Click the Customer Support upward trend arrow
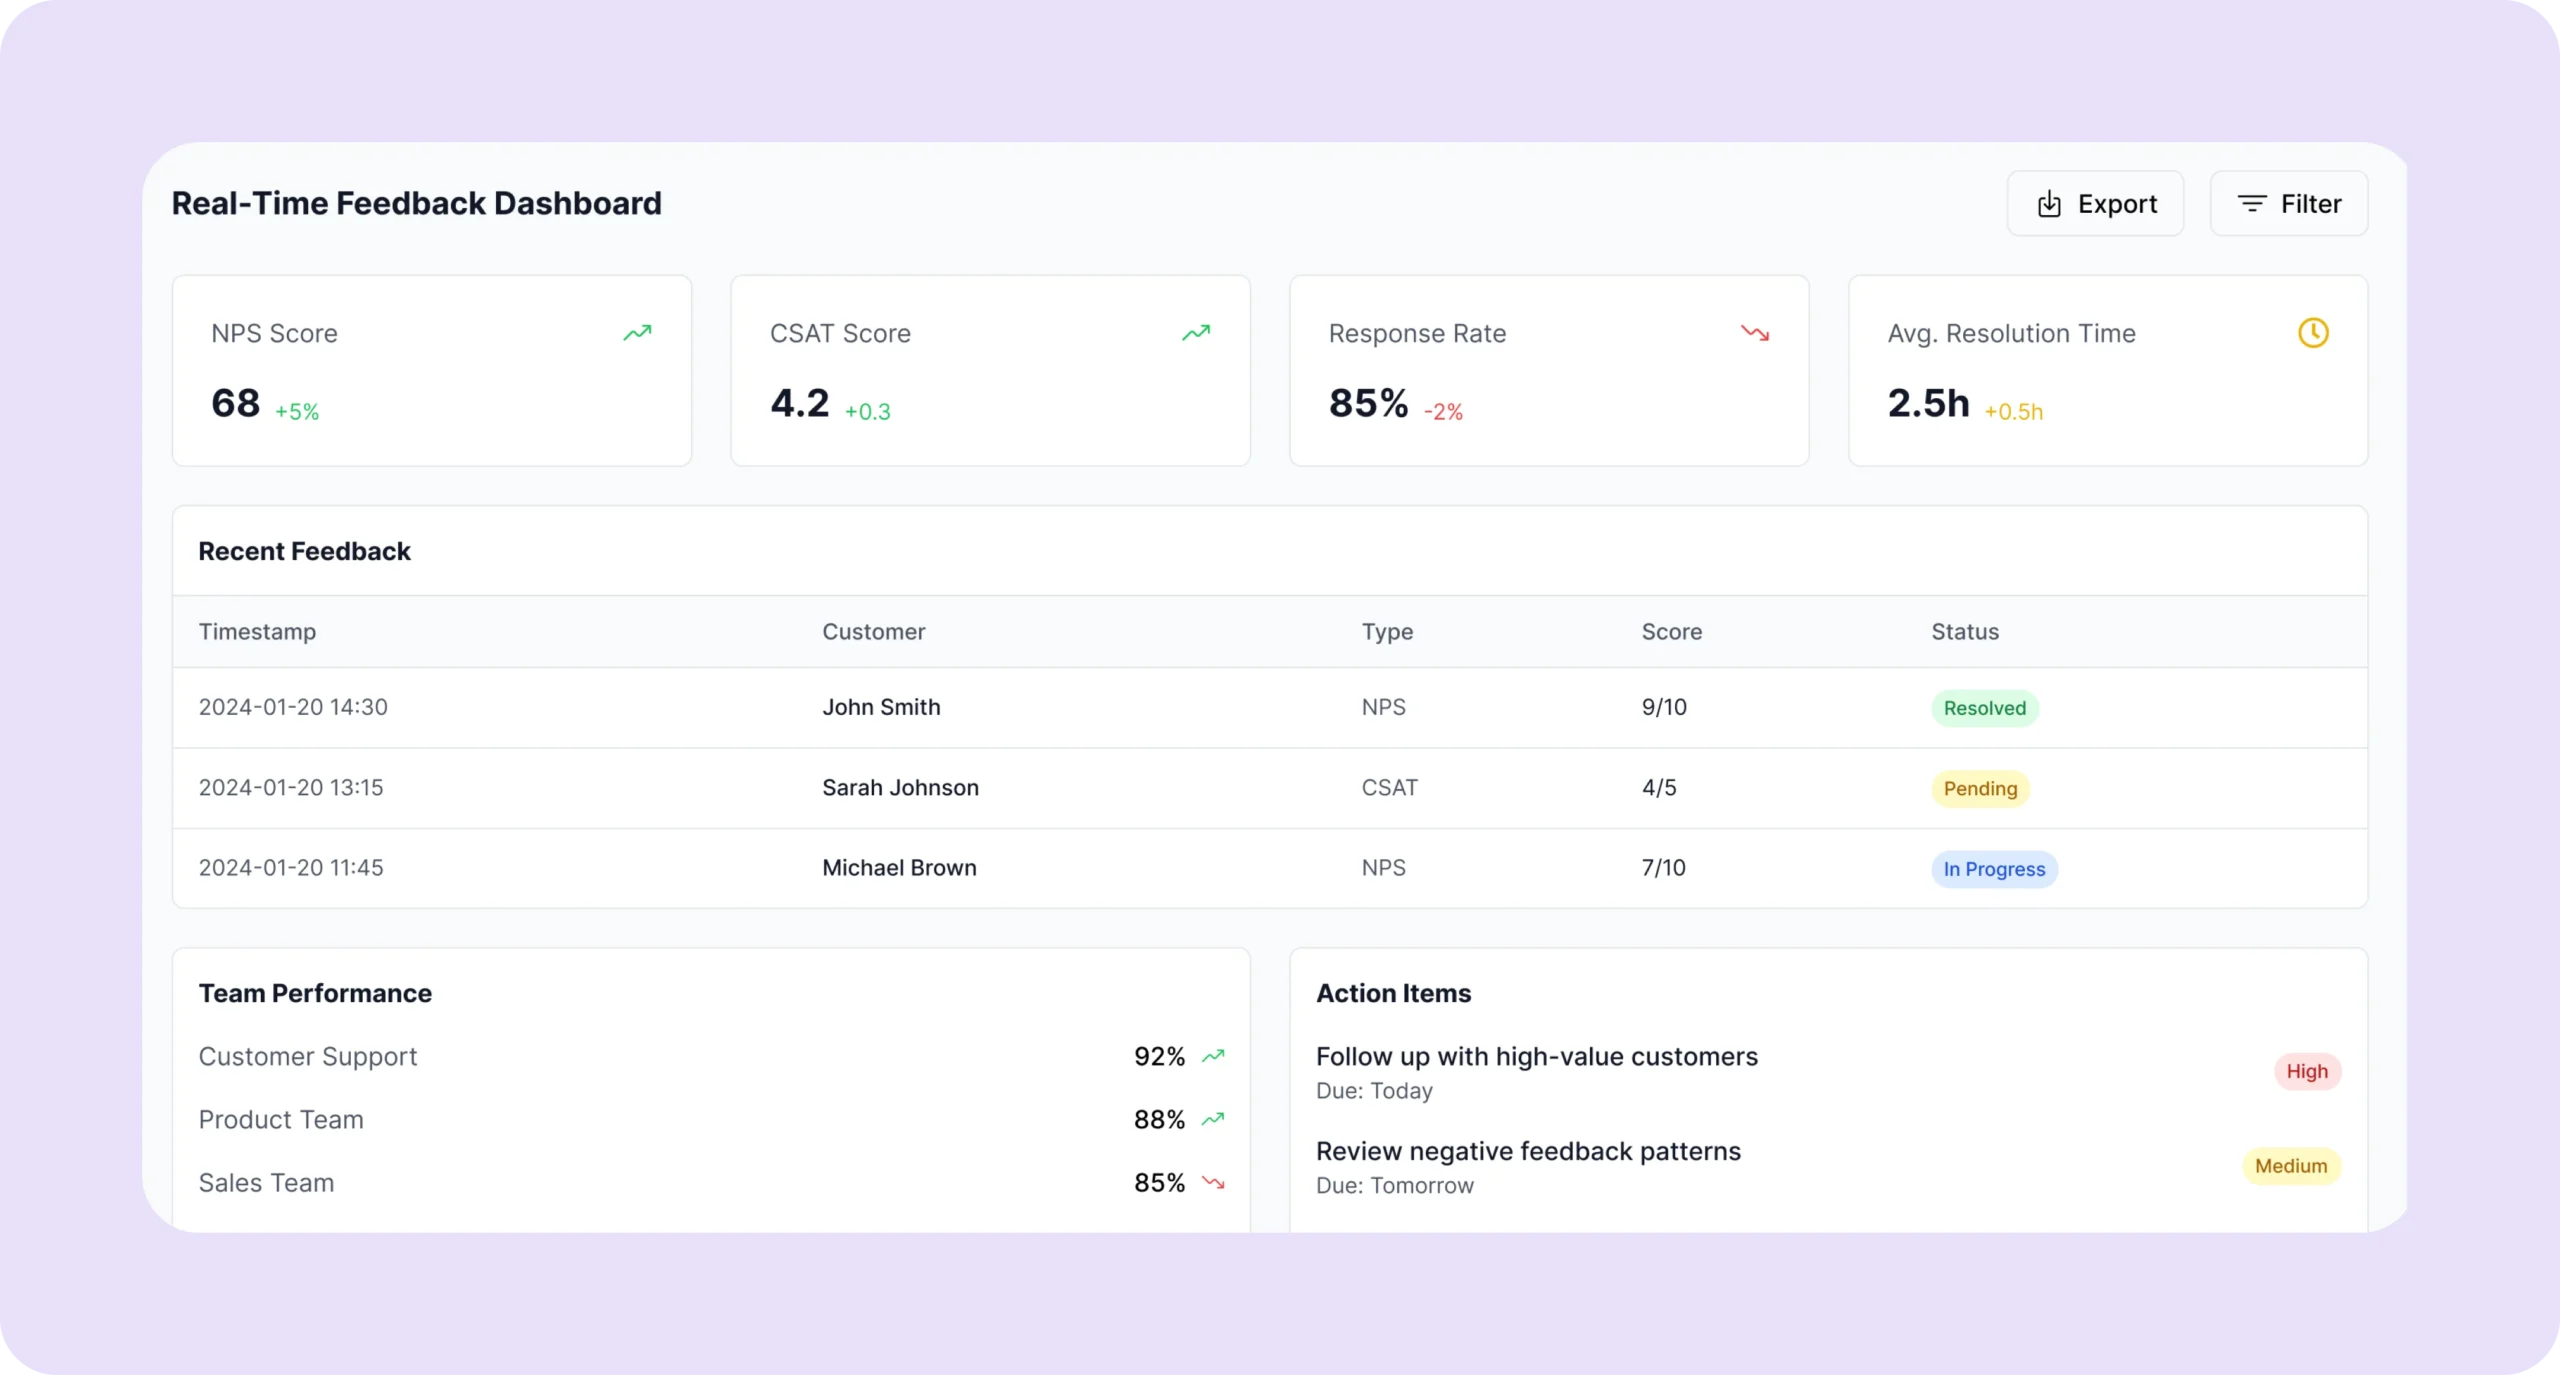2560x1375 pixels. point(1213,1056)
